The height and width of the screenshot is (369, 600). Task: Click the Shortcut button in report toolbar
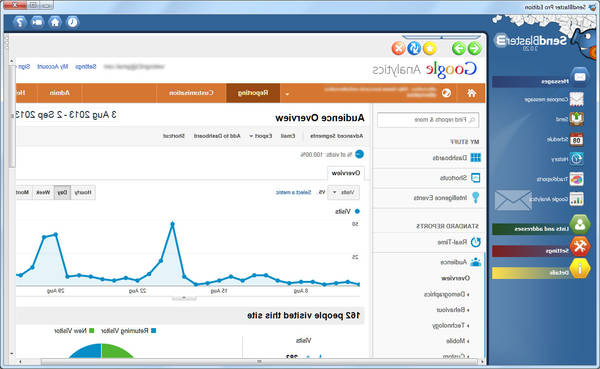pos(174,136)
